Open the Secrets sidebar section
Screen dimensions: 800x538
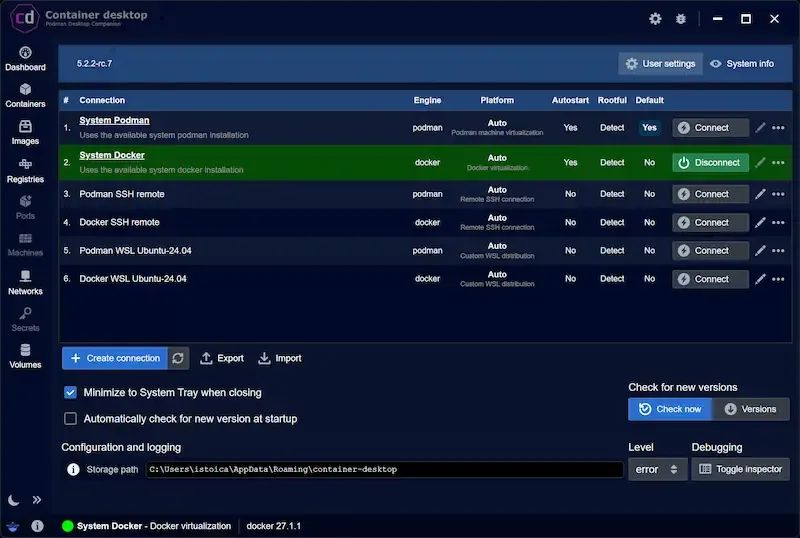[25, 319]
